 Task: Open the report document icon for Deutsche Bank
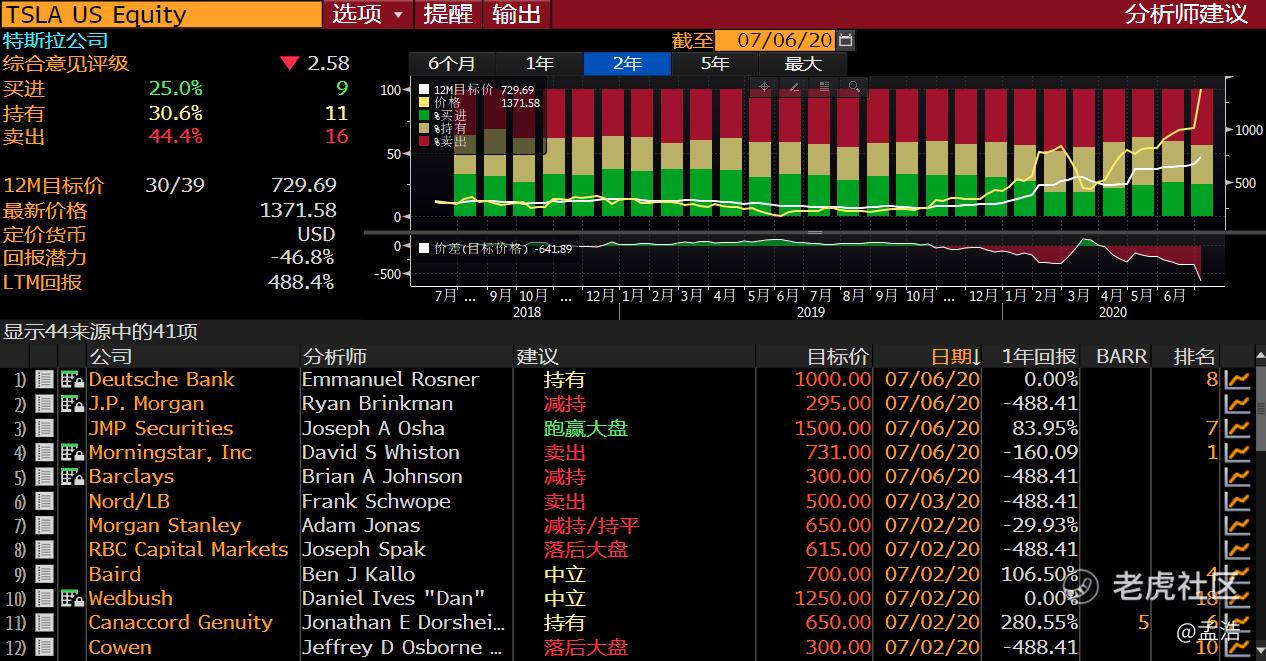[44, 380]
